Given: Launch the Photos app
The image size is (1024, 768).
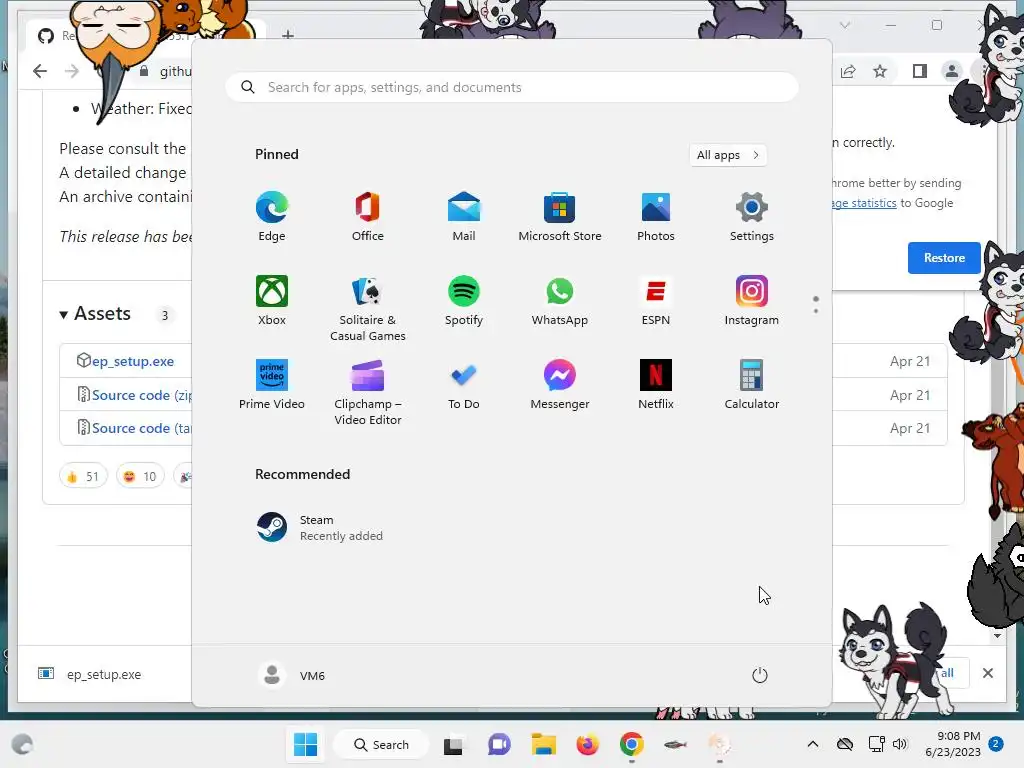Looking at the screenshot, I should (656, 217).
